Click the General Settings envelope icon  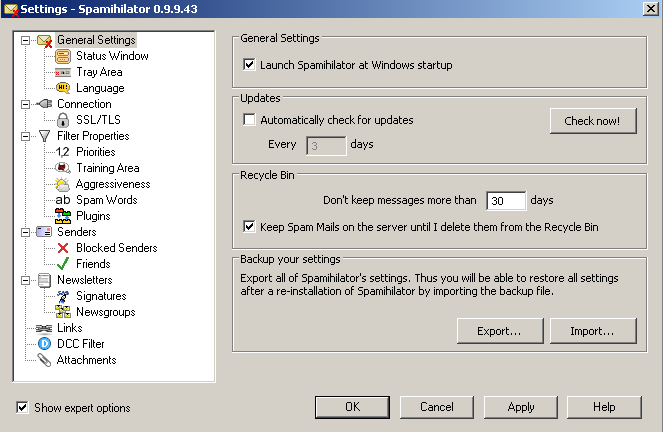click(44, 41)
